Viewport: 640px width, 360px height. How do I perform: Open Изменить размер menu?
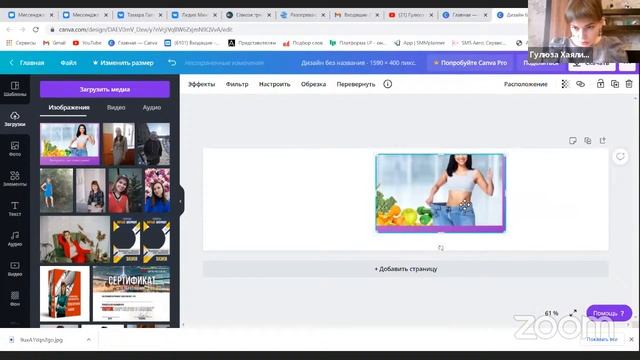coord(123,63)
